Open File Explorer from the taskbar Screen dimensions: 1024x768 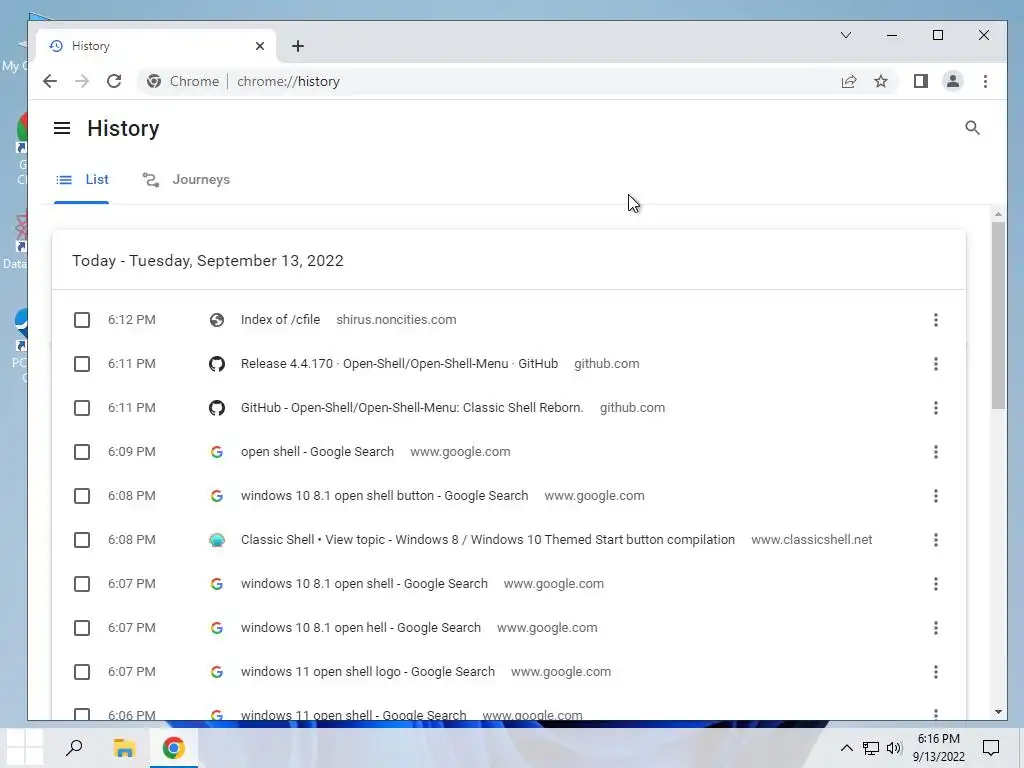pyautogui.click(x=124, y=748)
